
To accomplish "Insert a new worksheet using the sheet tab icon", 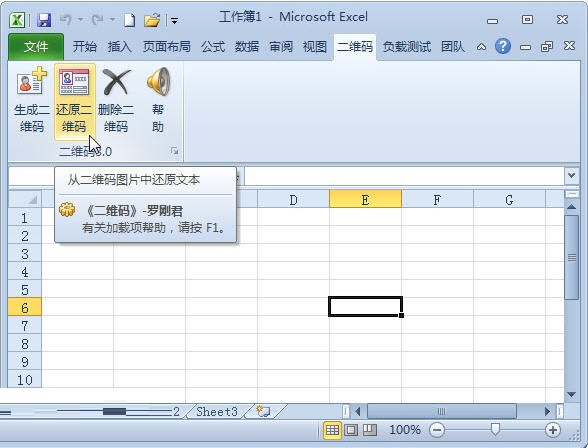I will click(264, 411).
